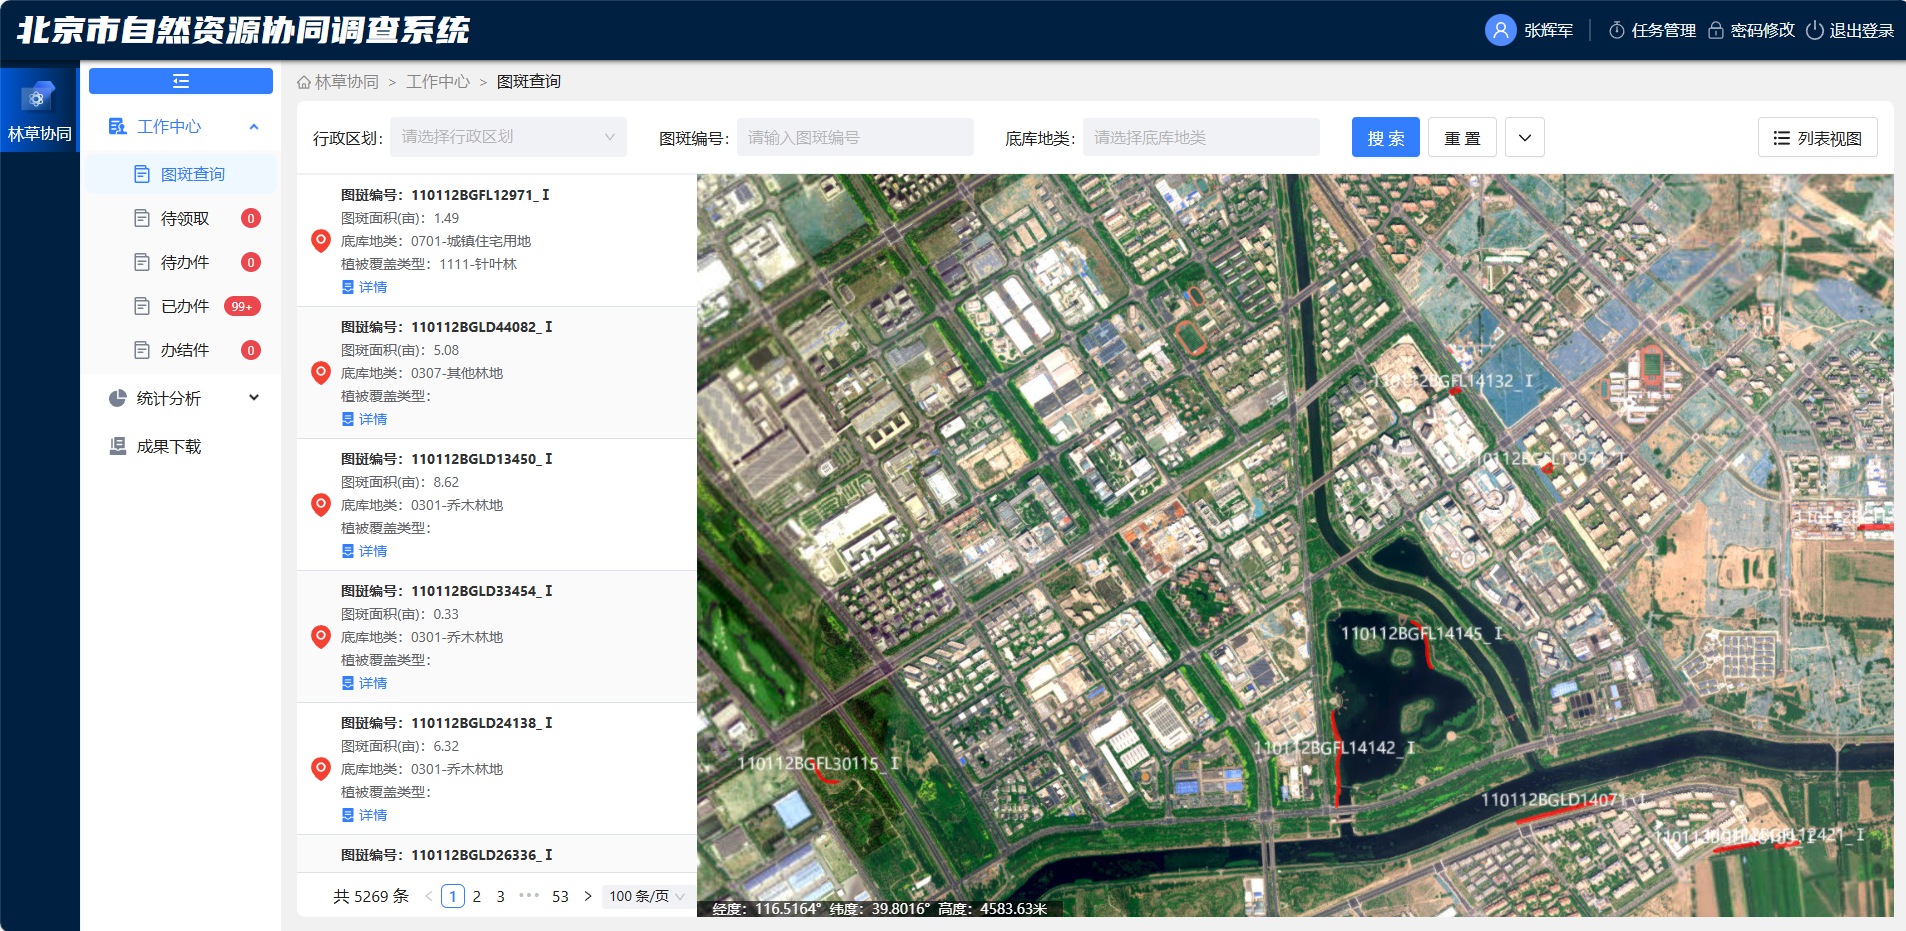Click 工作中心 in the breadcrumb

pyautogui.click(x=438, y=82)
